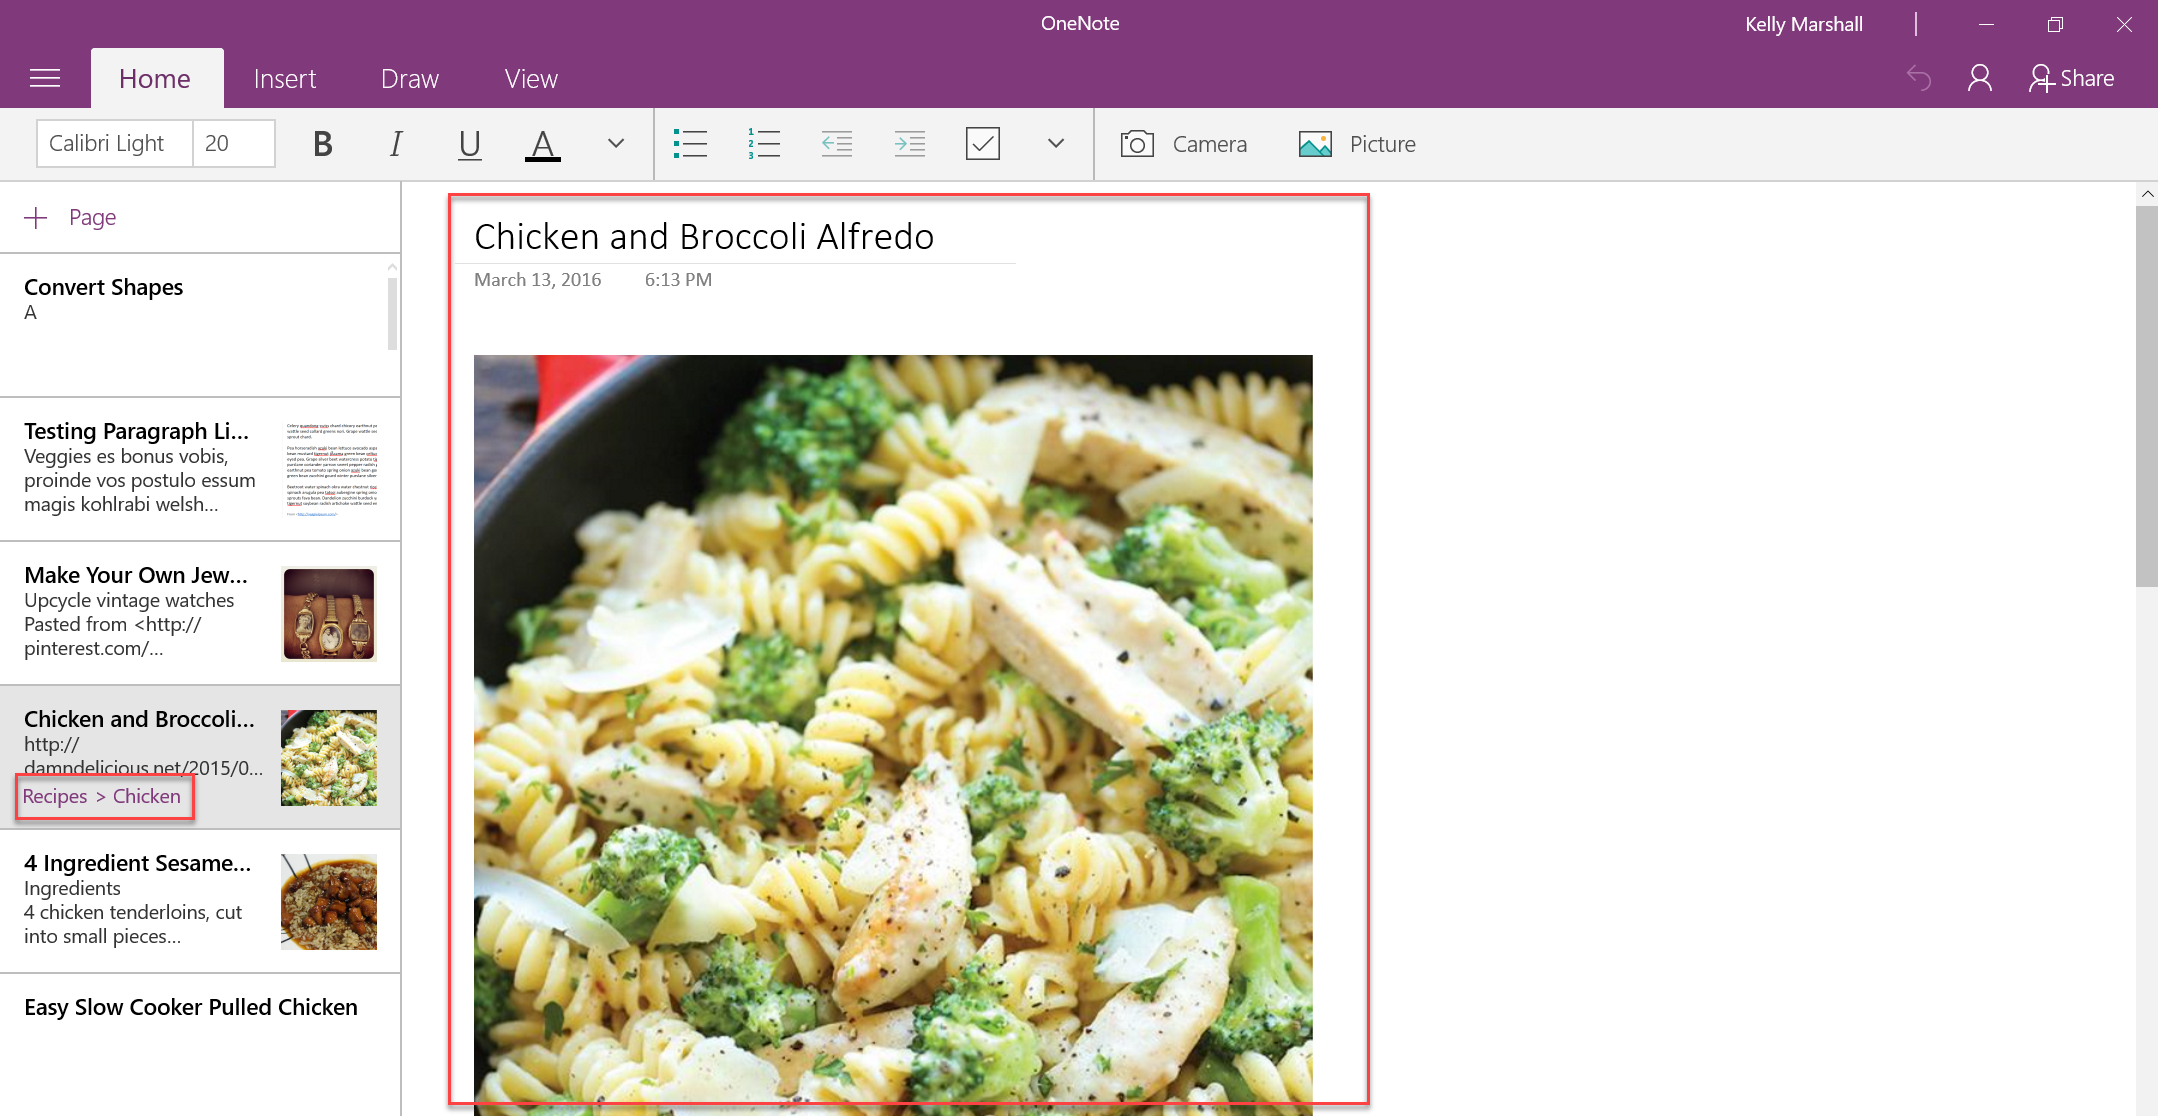The height and width of the screenshot is (1116, 2158).
Task: Switch to the Draw ribbon tab
Action: coord(409,77)
